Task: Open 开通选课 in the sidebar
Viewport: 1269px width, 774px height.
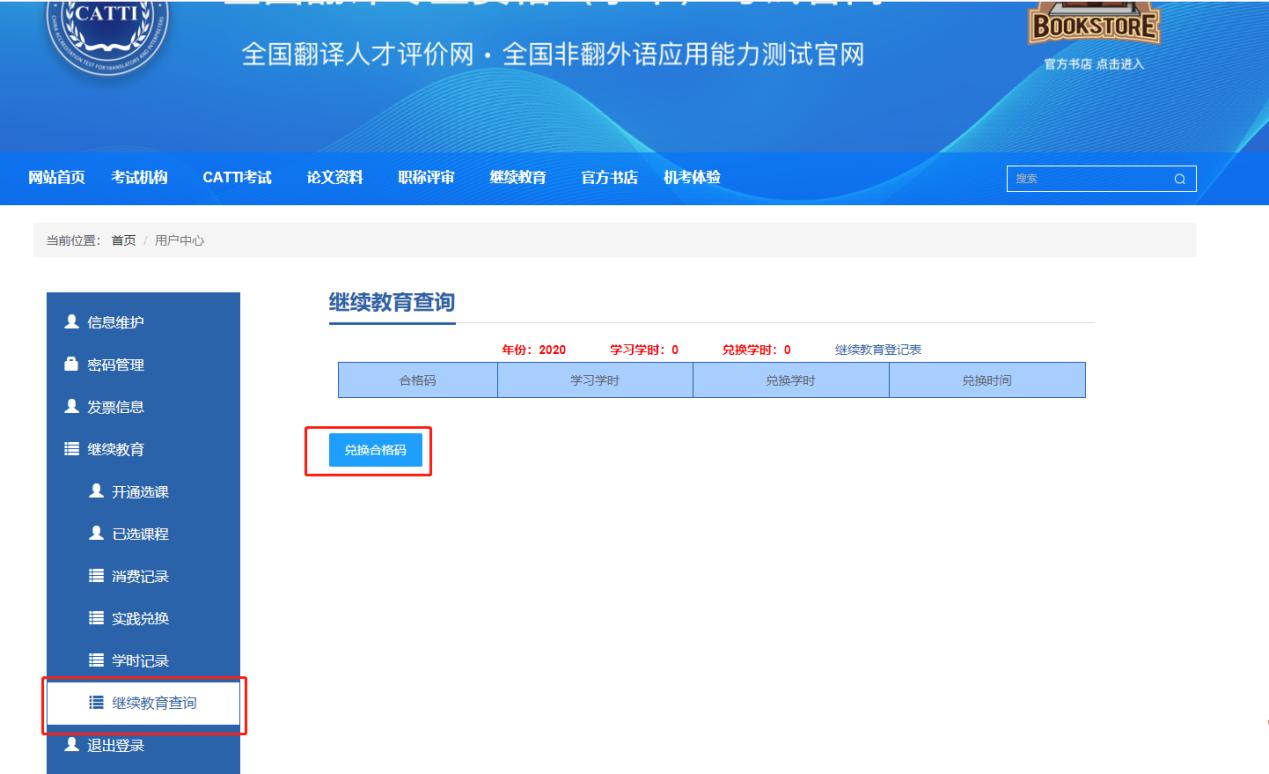Action: pyautogui.click(x=140, y=492)
